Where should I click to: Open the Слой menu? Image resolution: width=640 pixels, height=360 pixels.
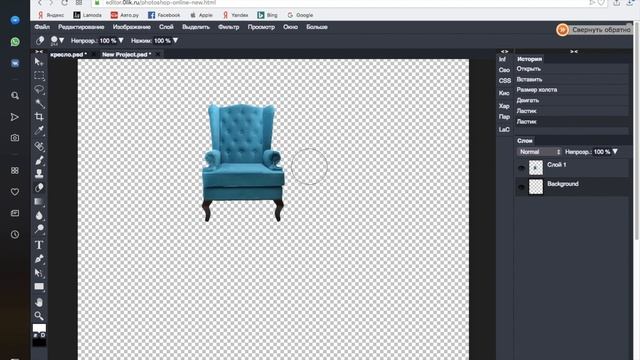pyautogui.click(x=166, y=27)
